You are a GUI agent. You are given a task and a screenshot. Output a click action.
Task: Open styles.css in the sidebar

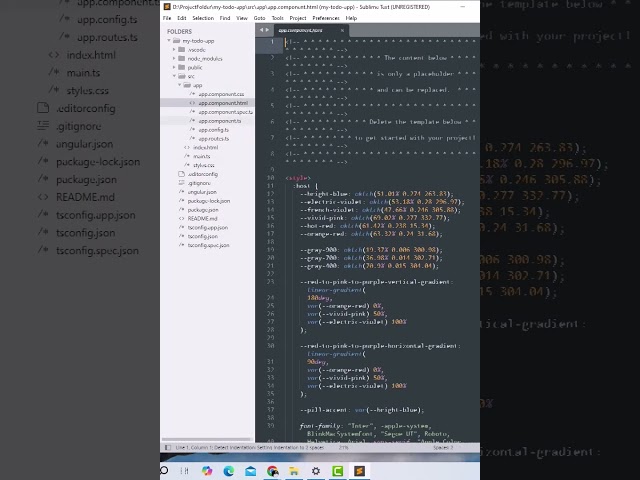tap(204, 165)
